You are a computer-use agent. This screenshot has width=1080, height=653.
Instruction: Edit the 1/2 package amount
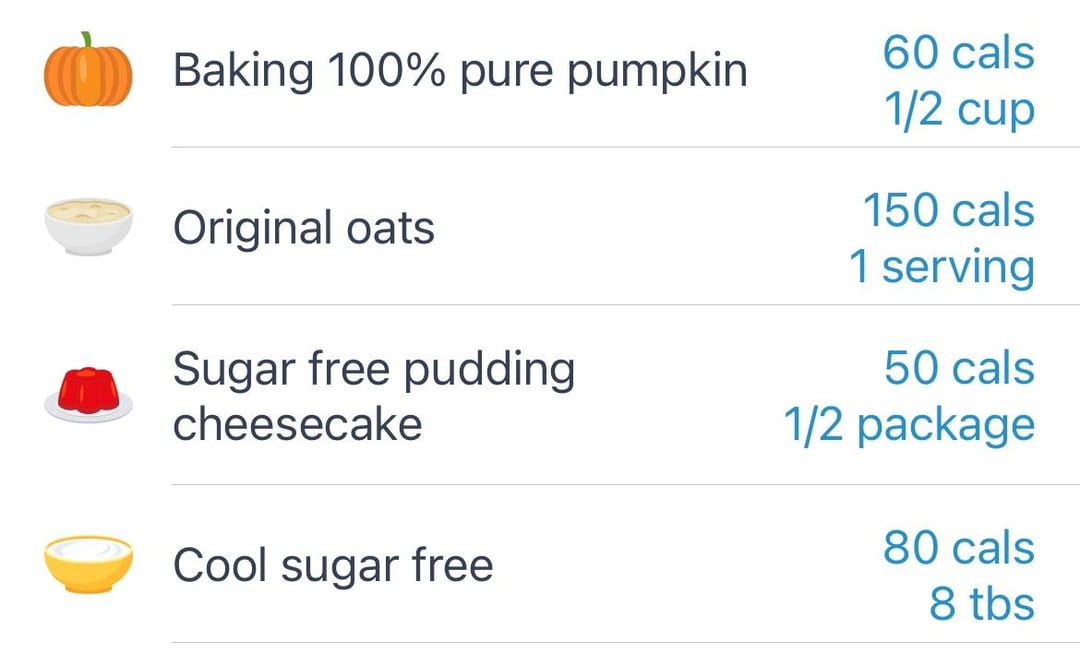[x=909, y=426]
